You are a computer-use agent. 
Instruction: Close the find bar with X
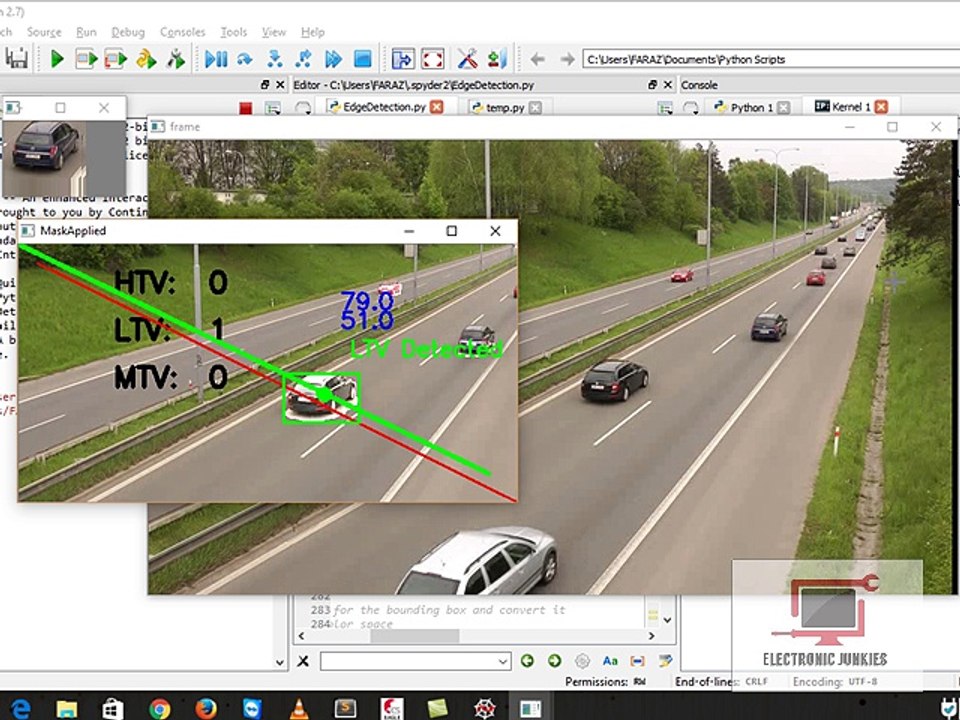click(x=303, y=661)
